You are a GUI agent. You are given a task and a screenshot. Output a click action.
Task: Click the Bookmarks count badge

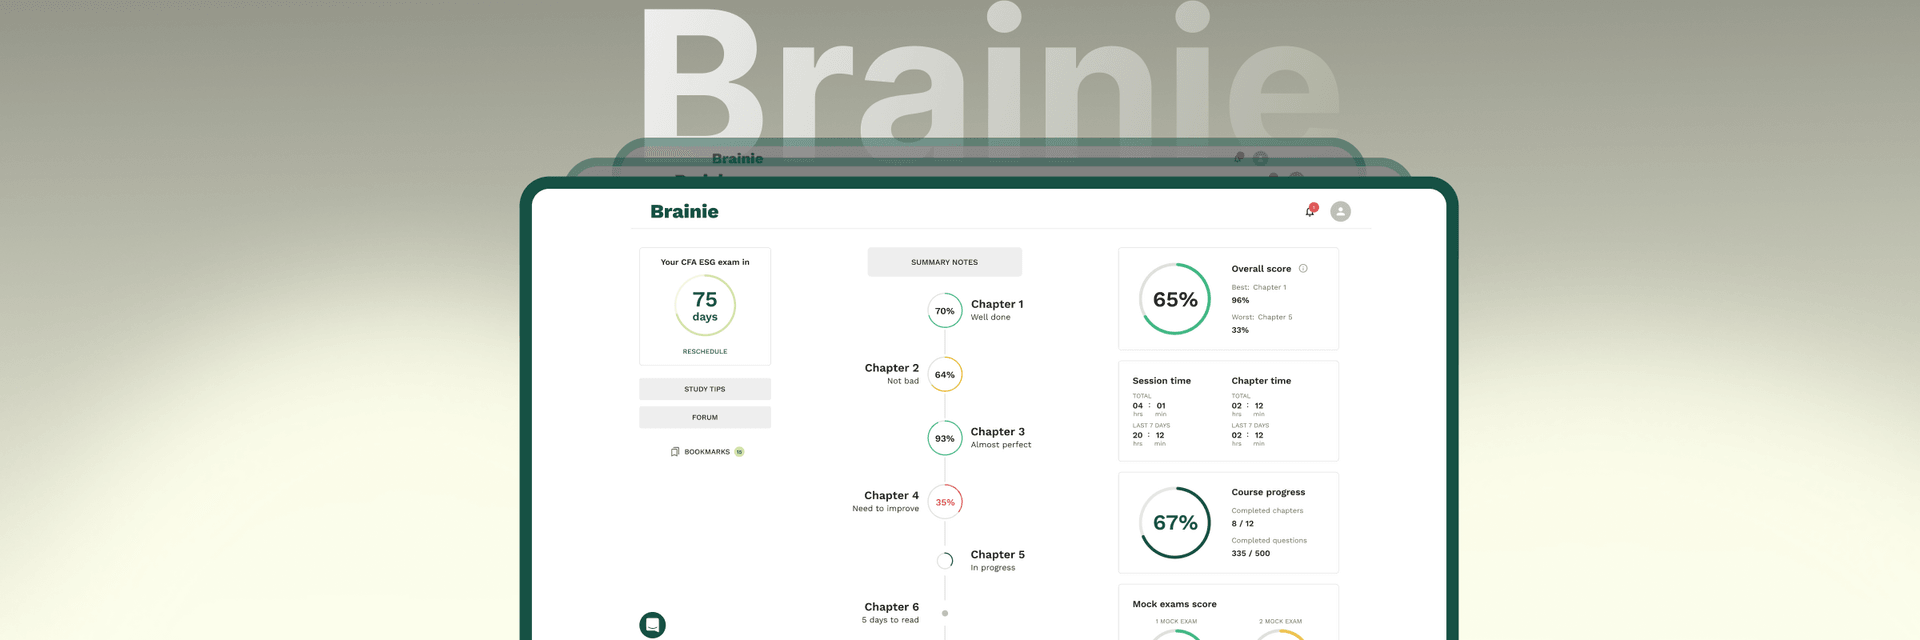coord(739,452)
